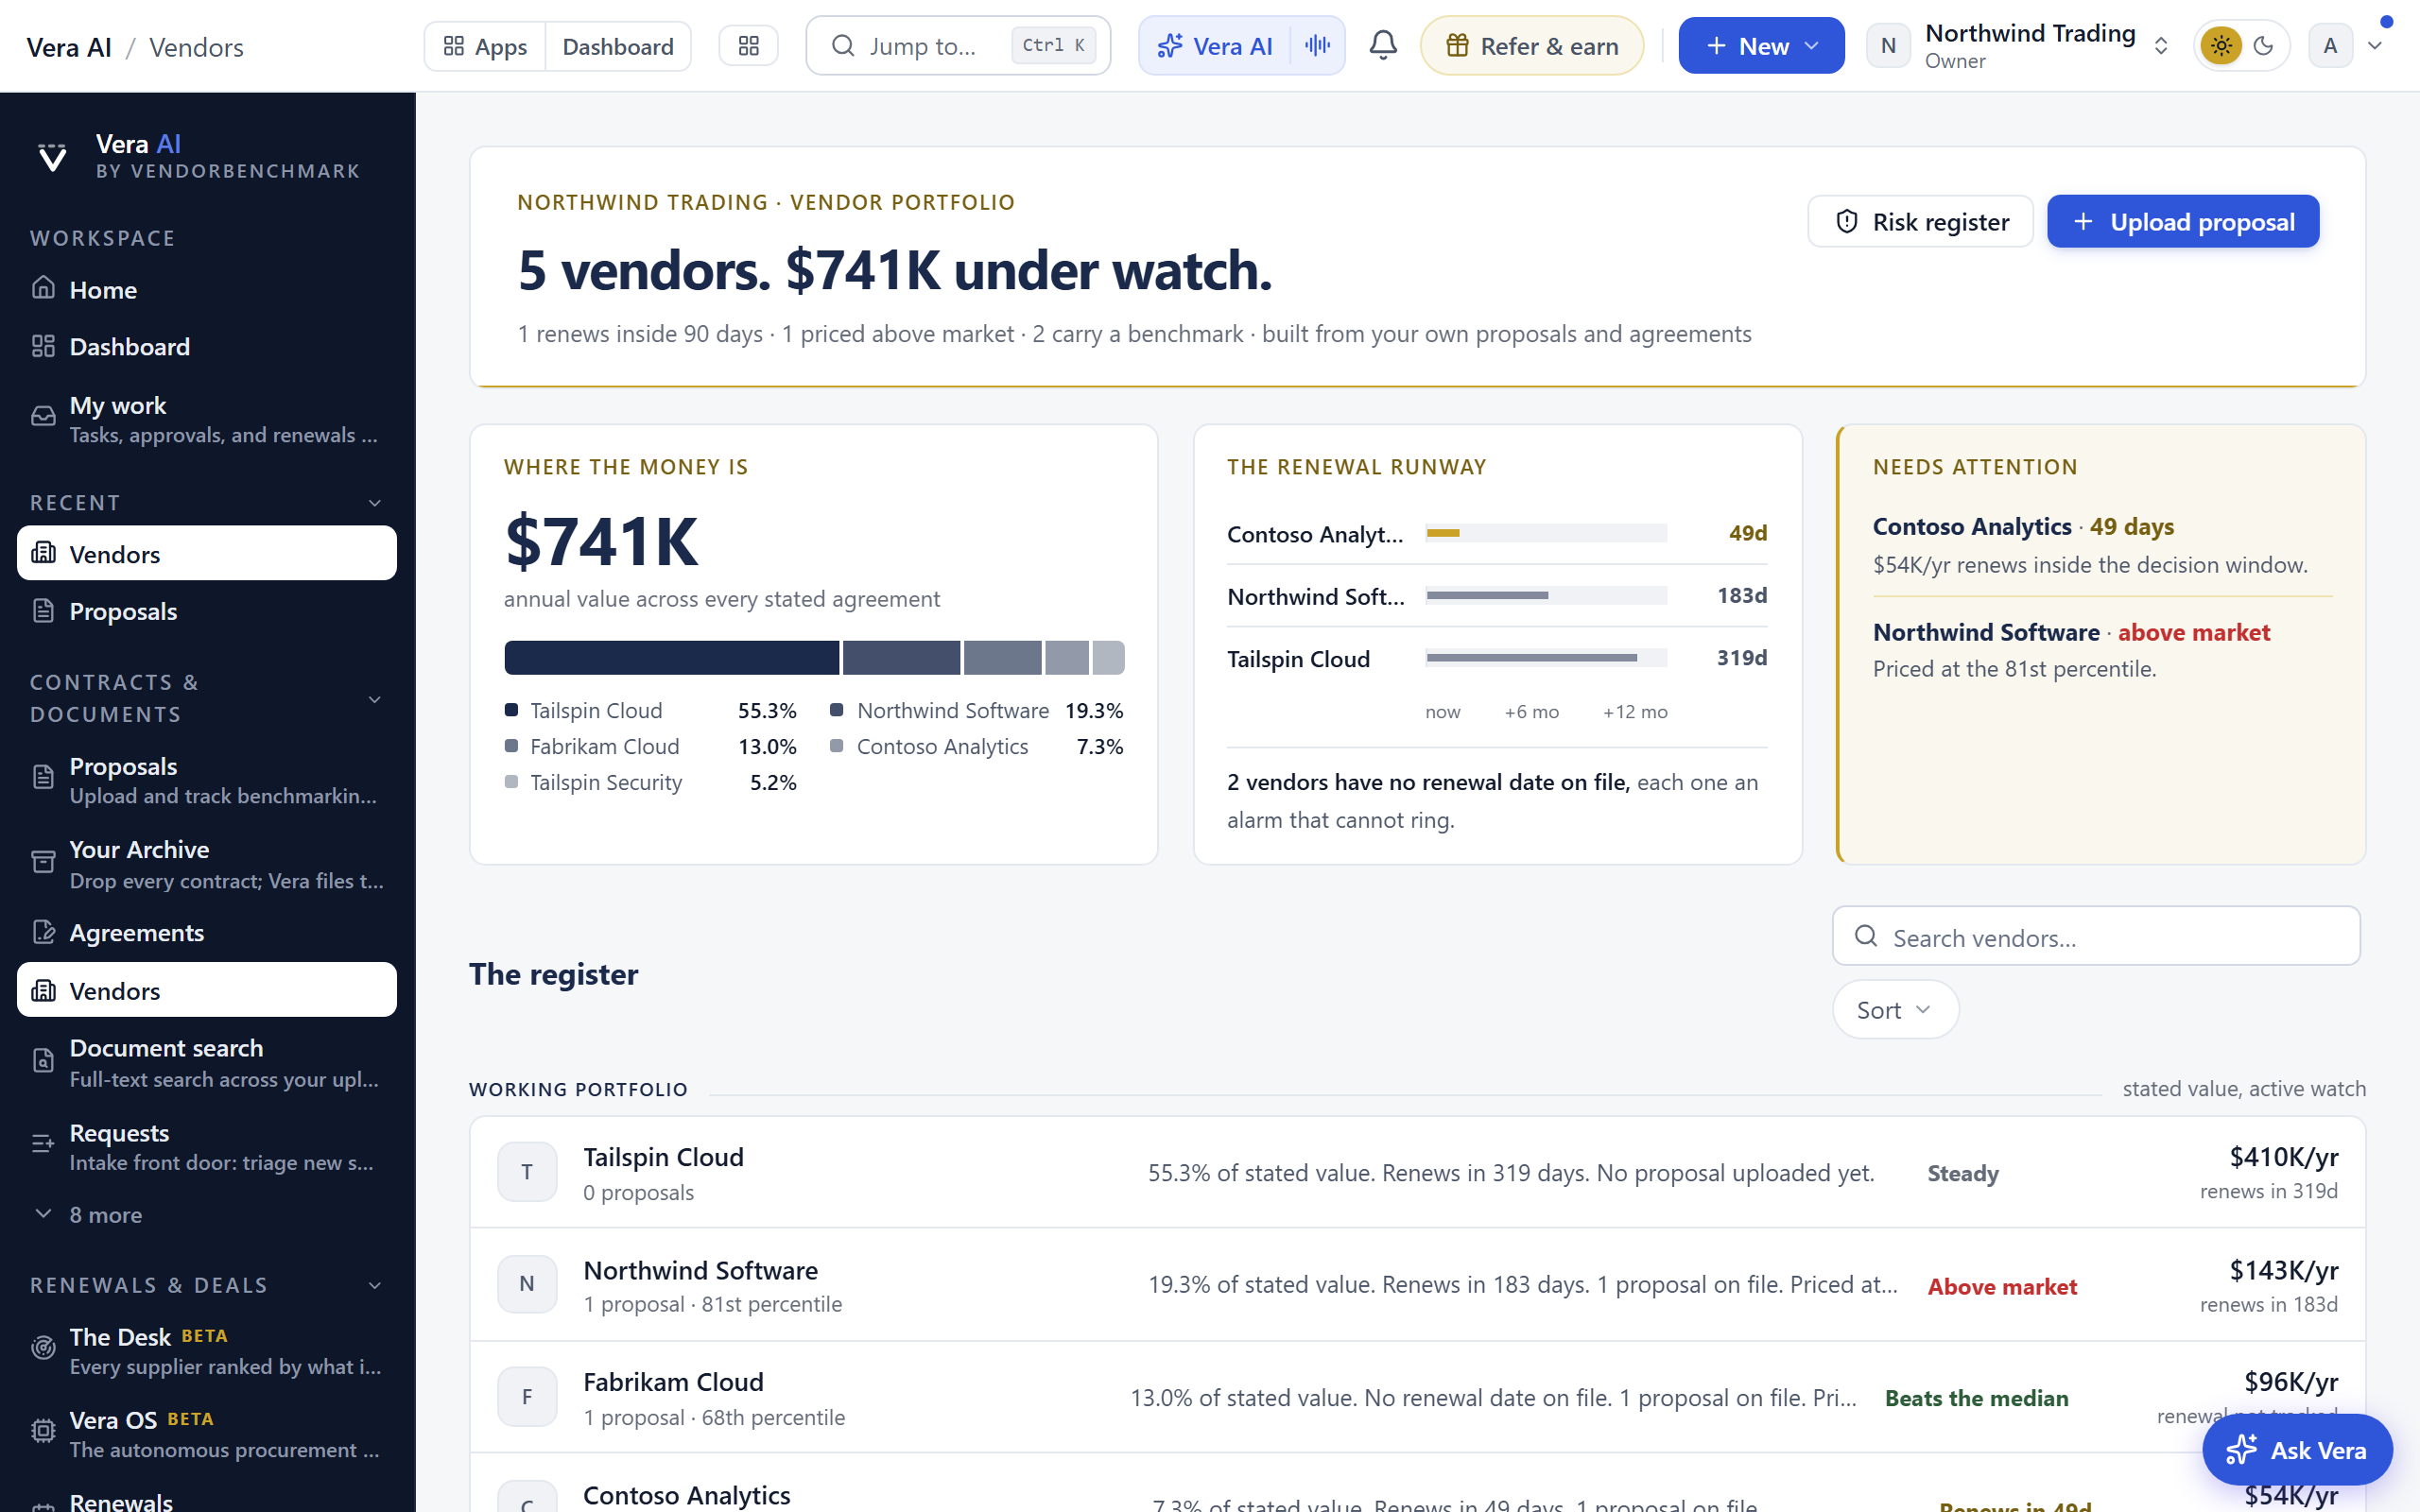Open Tailspin Cloud register row
This screenshot has width=2420, height=1512.
[1417, 1172]
